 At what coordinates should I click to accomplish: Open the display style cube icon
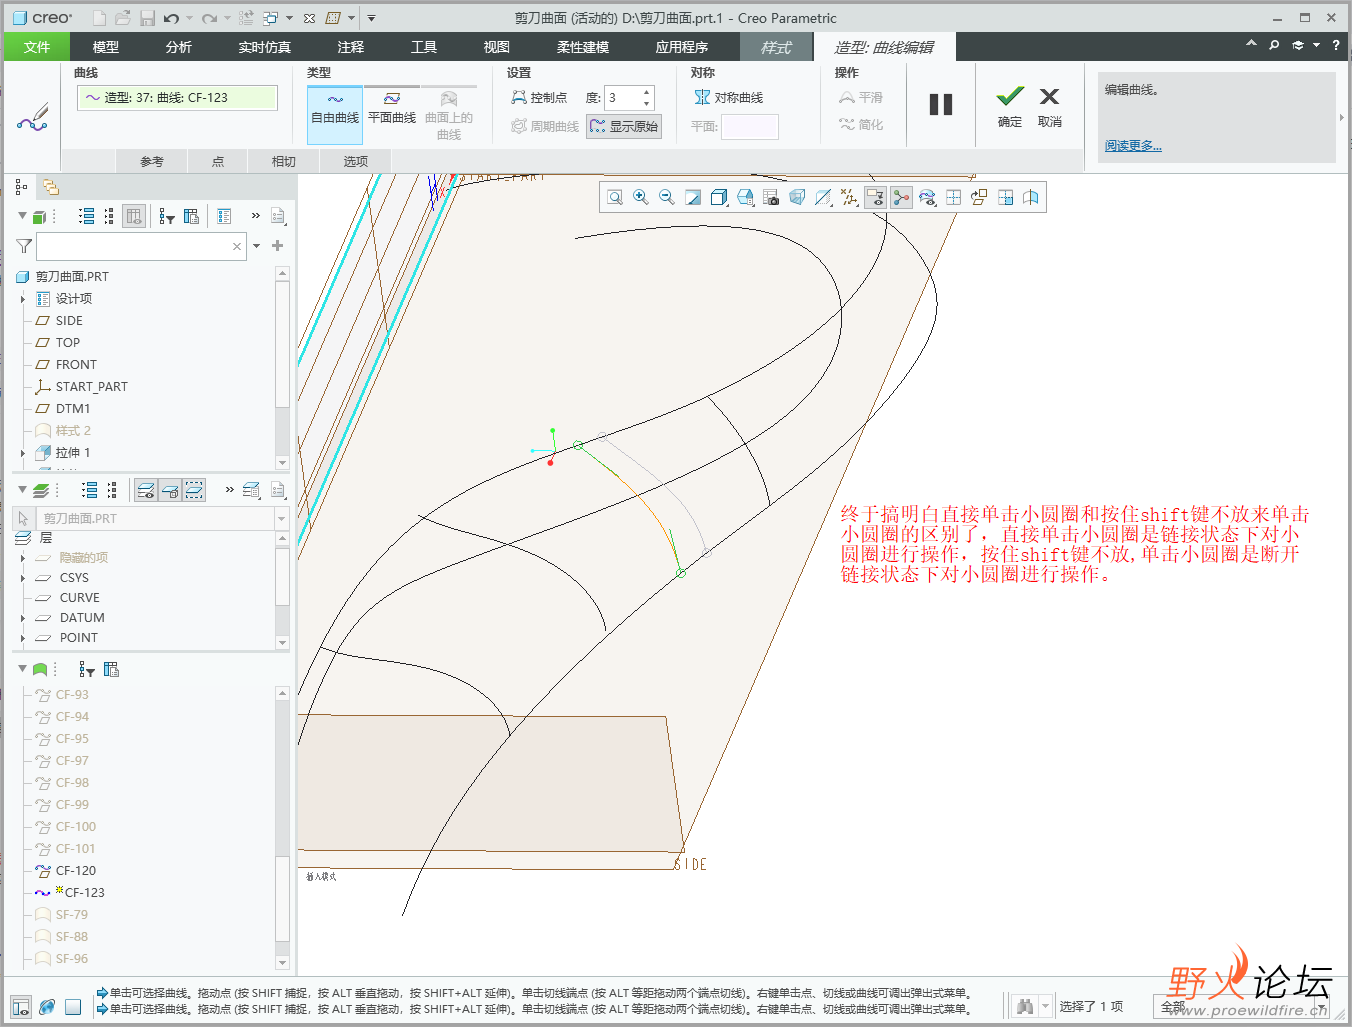click(719, 198)
